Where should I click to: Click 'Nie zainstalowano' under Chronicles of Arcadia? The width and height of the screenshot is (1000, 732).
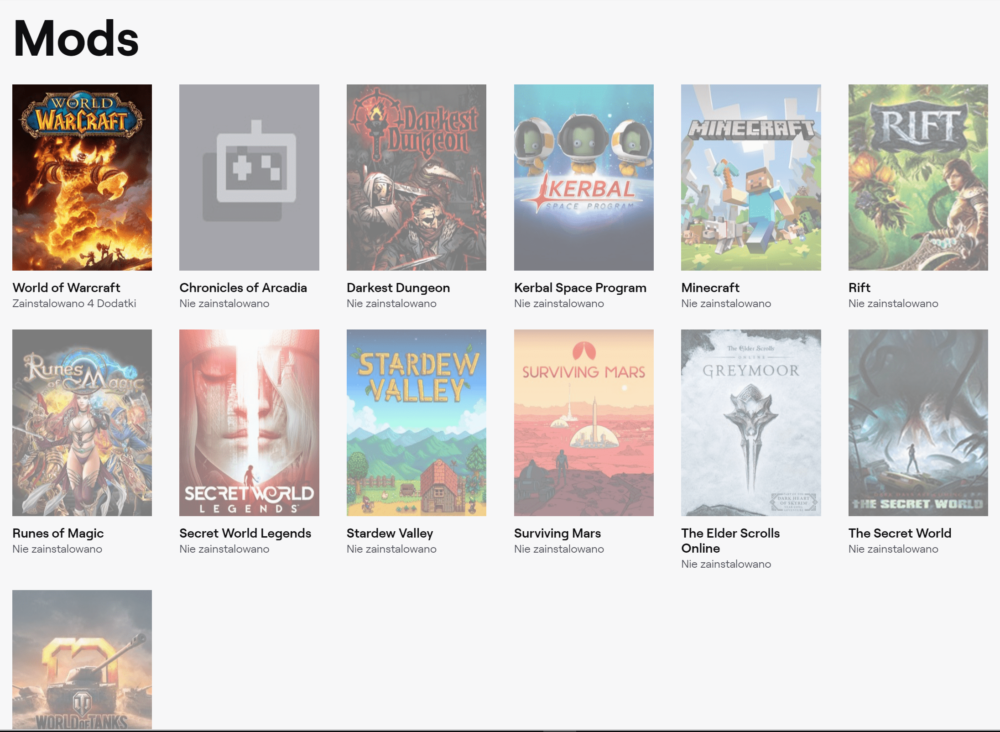coord(224,304)
